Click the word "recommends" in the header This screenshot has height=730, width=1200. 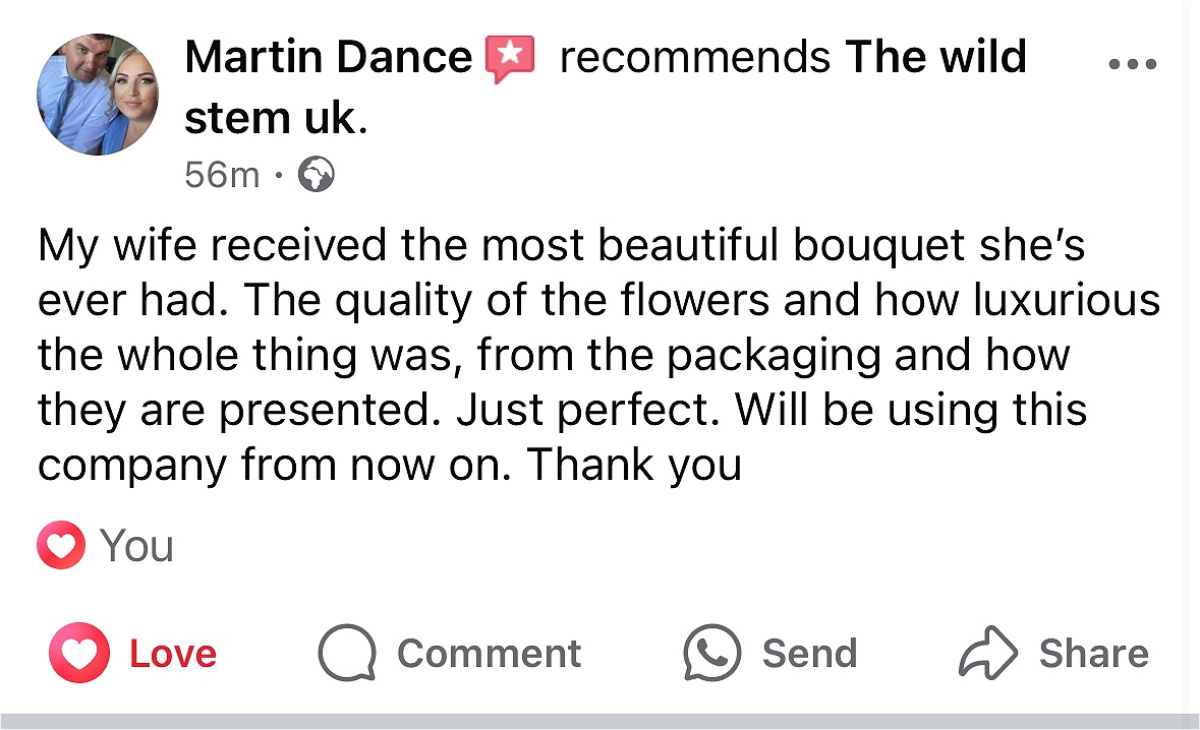click(x=695, y=58)
